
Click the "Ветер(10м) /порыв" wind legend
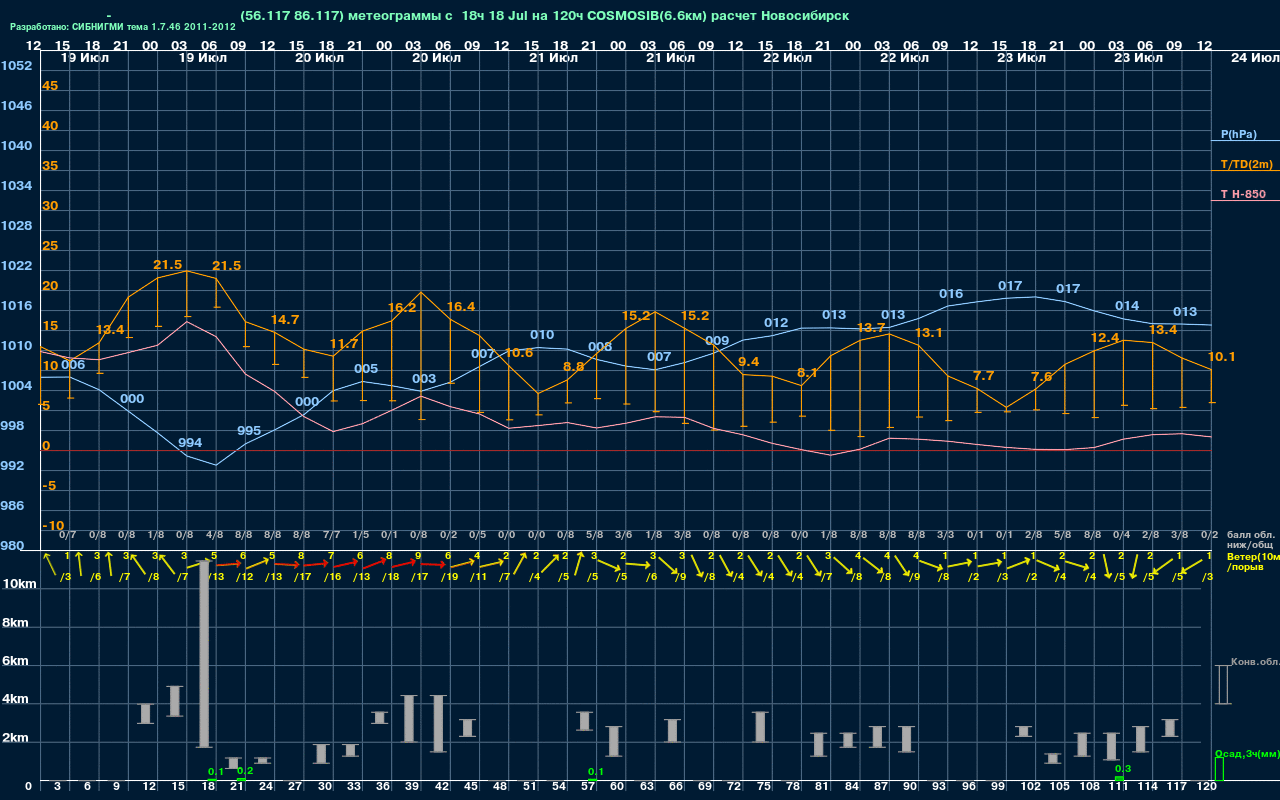pyautogui.click(x=1253, y=561)
